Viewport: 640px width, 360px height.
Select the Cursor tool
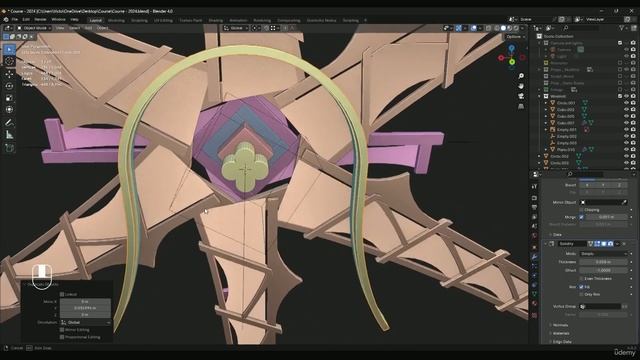point(9,61)
